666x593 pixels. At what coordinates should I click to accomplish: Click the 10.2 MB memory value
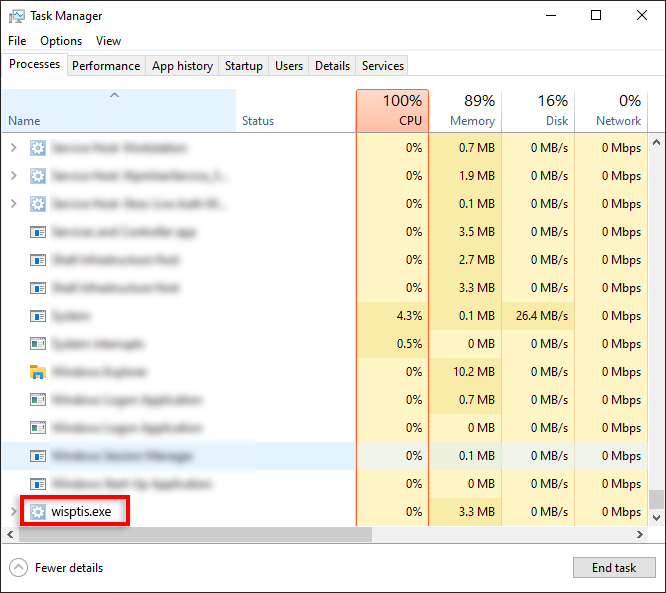474,372
